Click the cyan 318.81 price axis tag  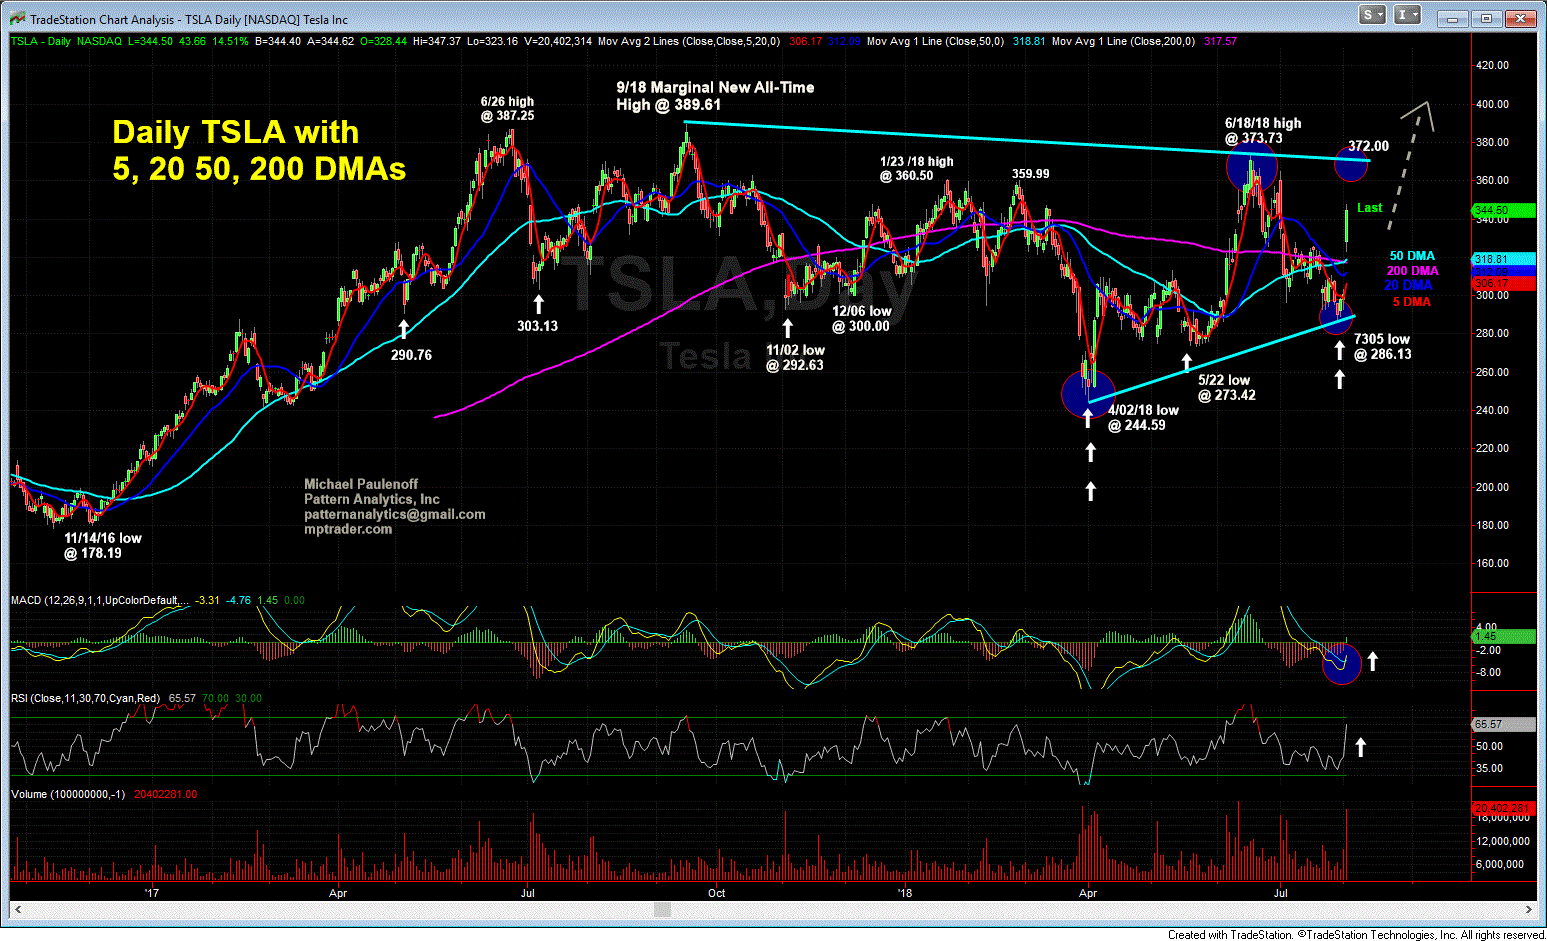(1504, 259)
